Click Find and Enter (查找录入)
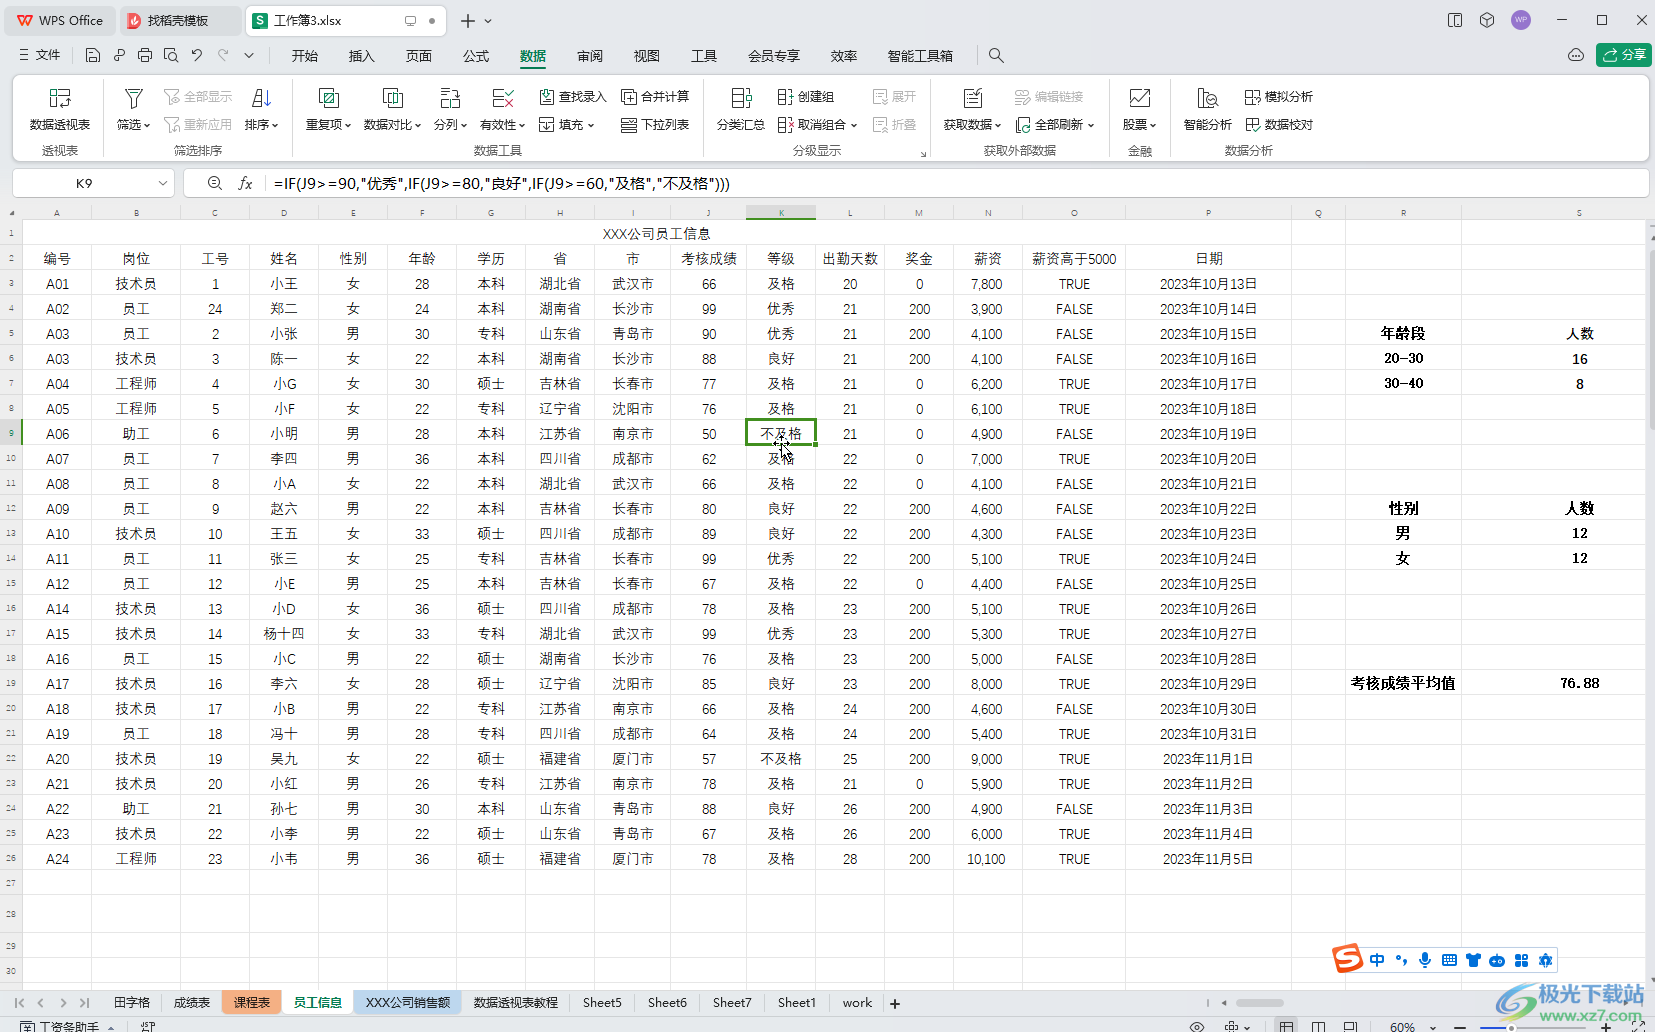The height and width of the screenshot is (1032, 1655). point(573,97)
